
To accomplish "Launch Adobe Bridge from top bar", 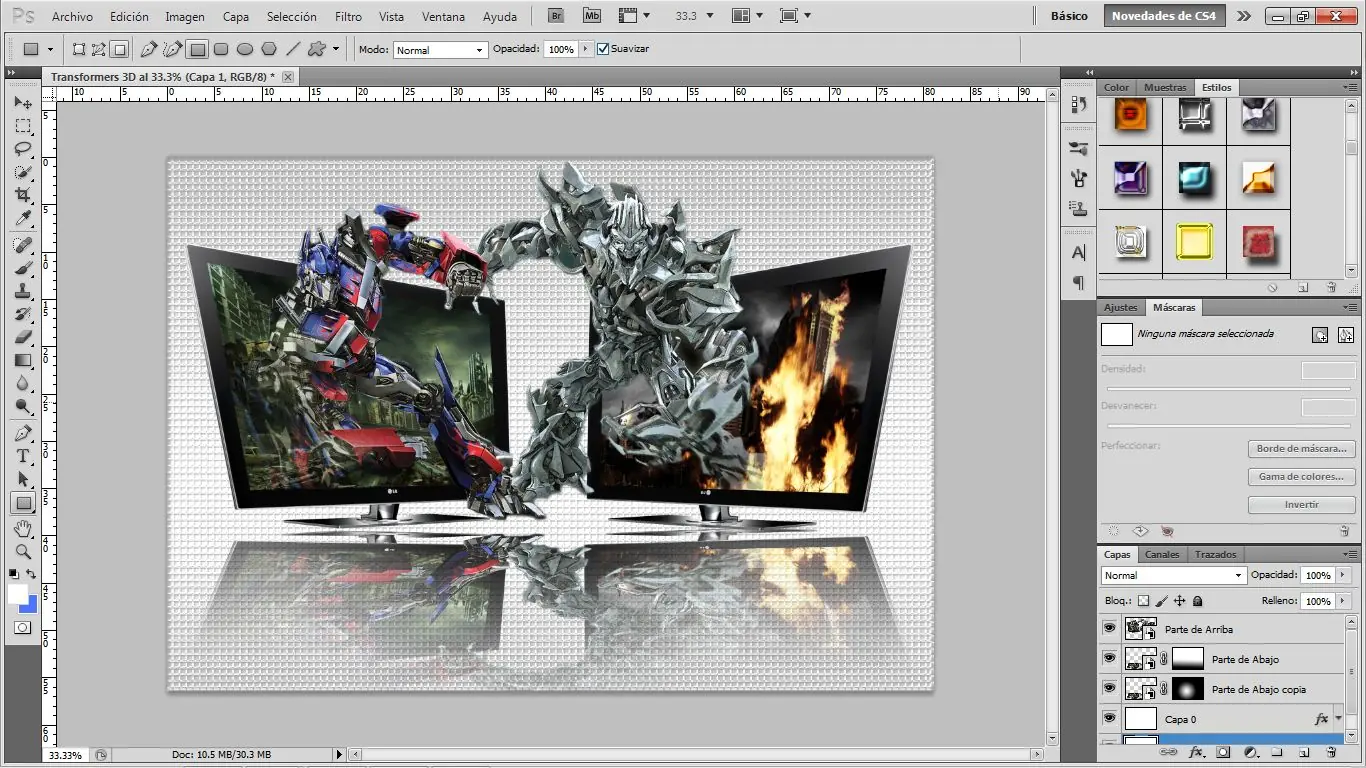I will coord(556,16).
